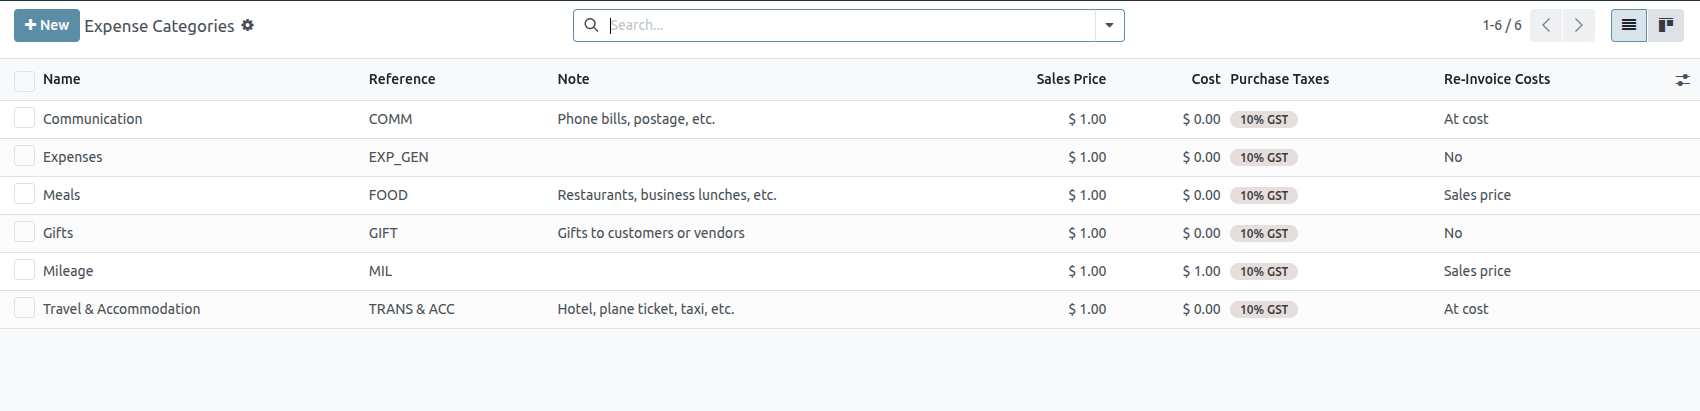
Task: Expand the search options dropdown arrow
Action: click(x=1109, y=26)
